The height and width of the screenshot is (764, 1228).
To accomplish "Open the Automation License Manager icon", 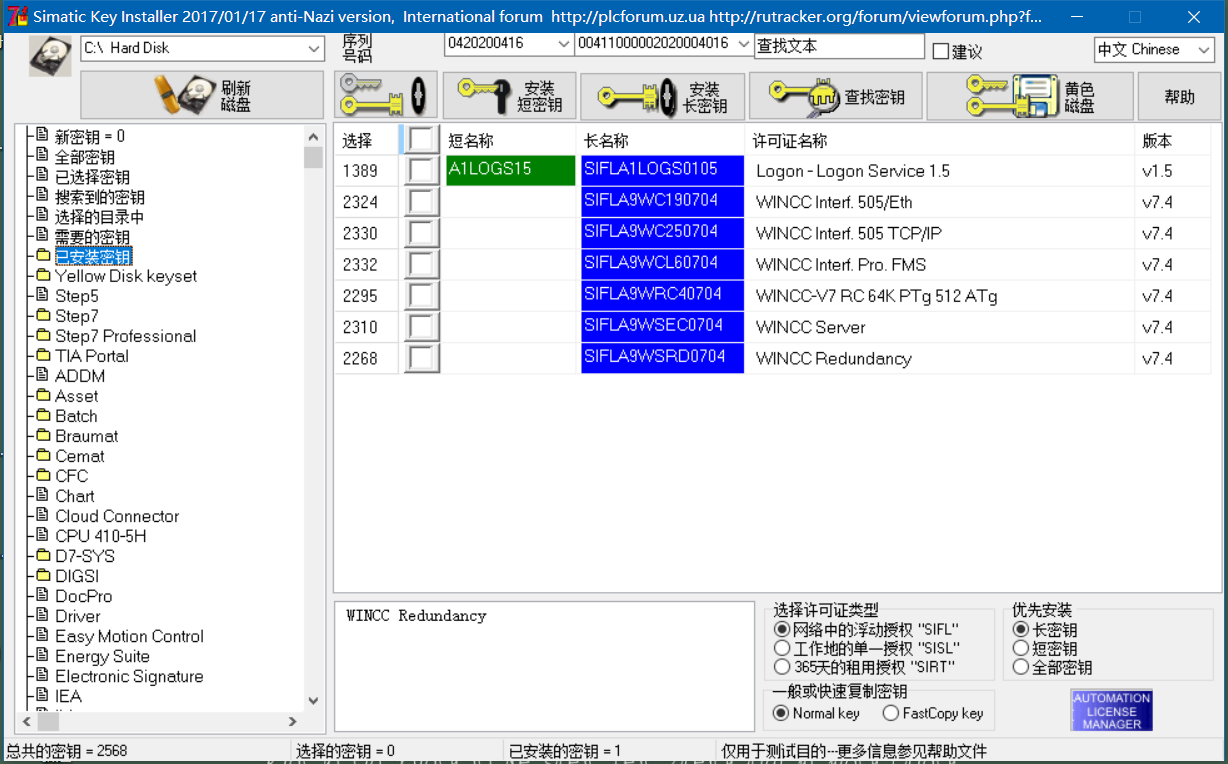I will click(x=1110, y=710).
